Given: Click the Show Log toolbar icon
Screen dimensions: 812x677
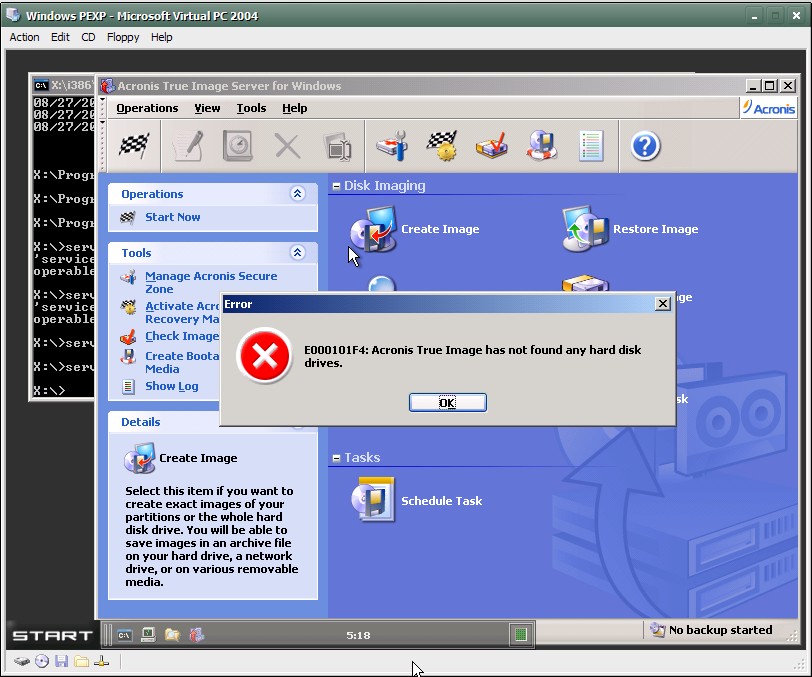Looking at the screenshot, I should tap(591, 146).
